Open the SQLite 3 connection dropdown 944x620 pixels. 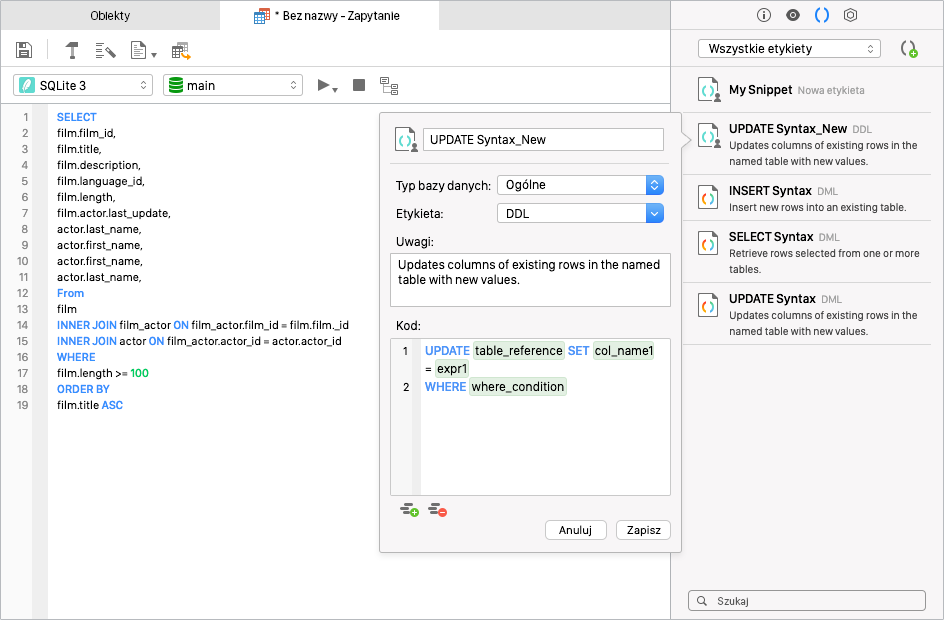(x=83, y=85)
